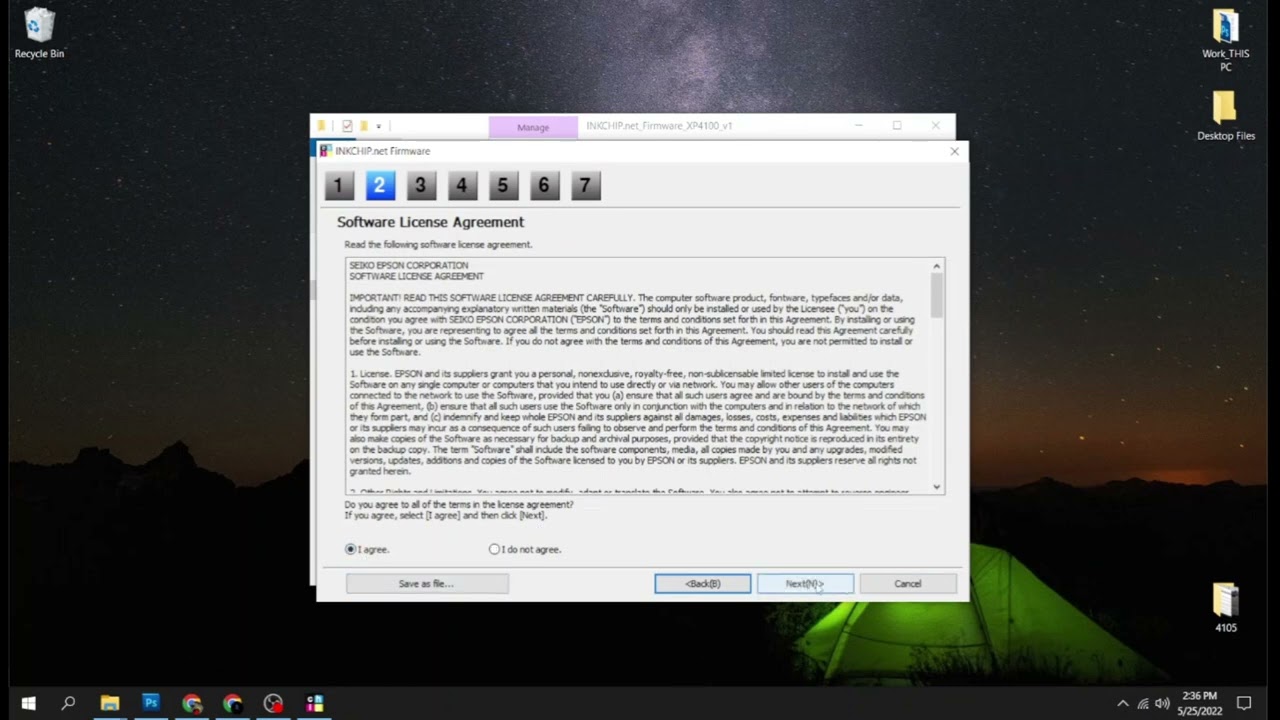
Task: Click step 7 indicator in installer
Action: coord(586,185)
